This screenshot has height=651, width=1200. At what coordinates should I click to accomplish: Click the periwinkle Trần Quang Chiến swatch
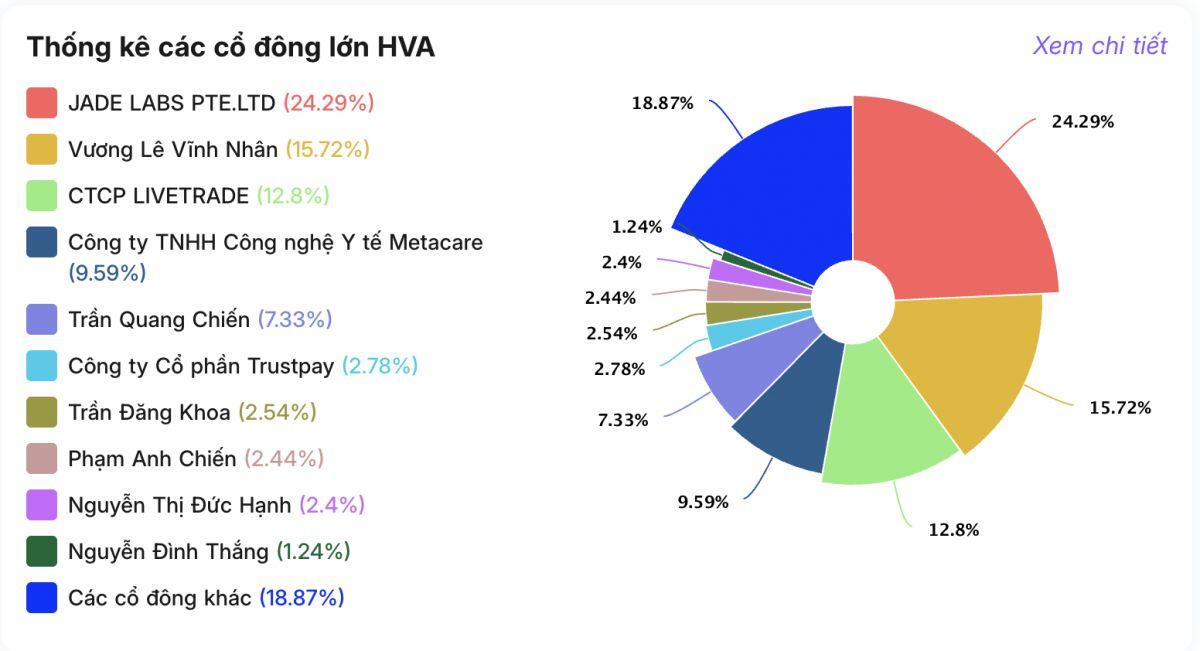point(42,320)
